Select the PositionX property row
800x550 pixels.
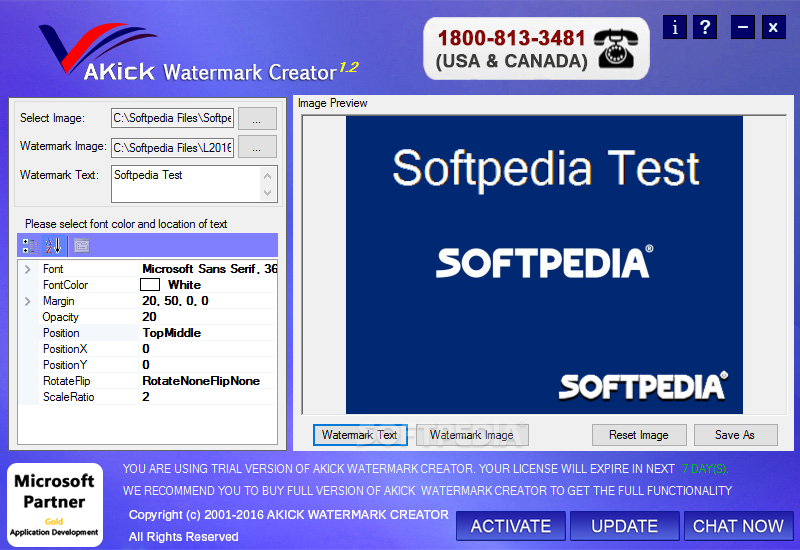click(x=148, y=349)
